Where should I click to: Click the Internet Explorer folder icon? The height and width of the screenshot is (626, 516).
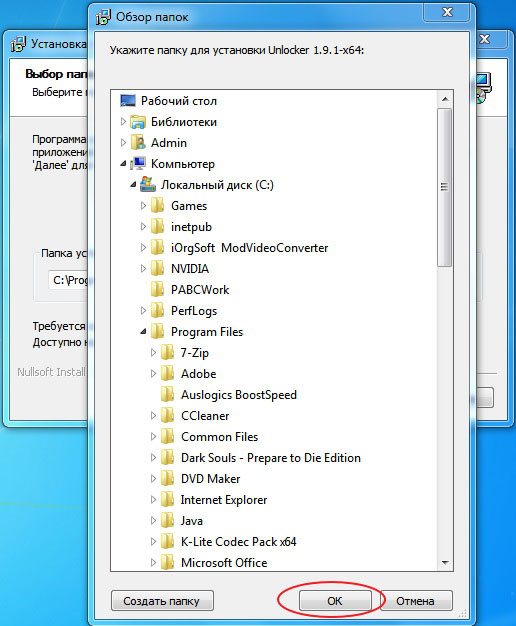click(167, 499)
